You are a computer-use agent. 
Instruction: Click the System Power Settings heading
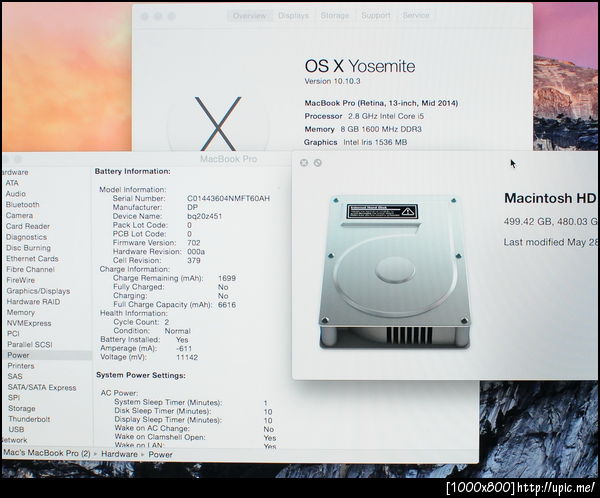click(x=141, y=376)
